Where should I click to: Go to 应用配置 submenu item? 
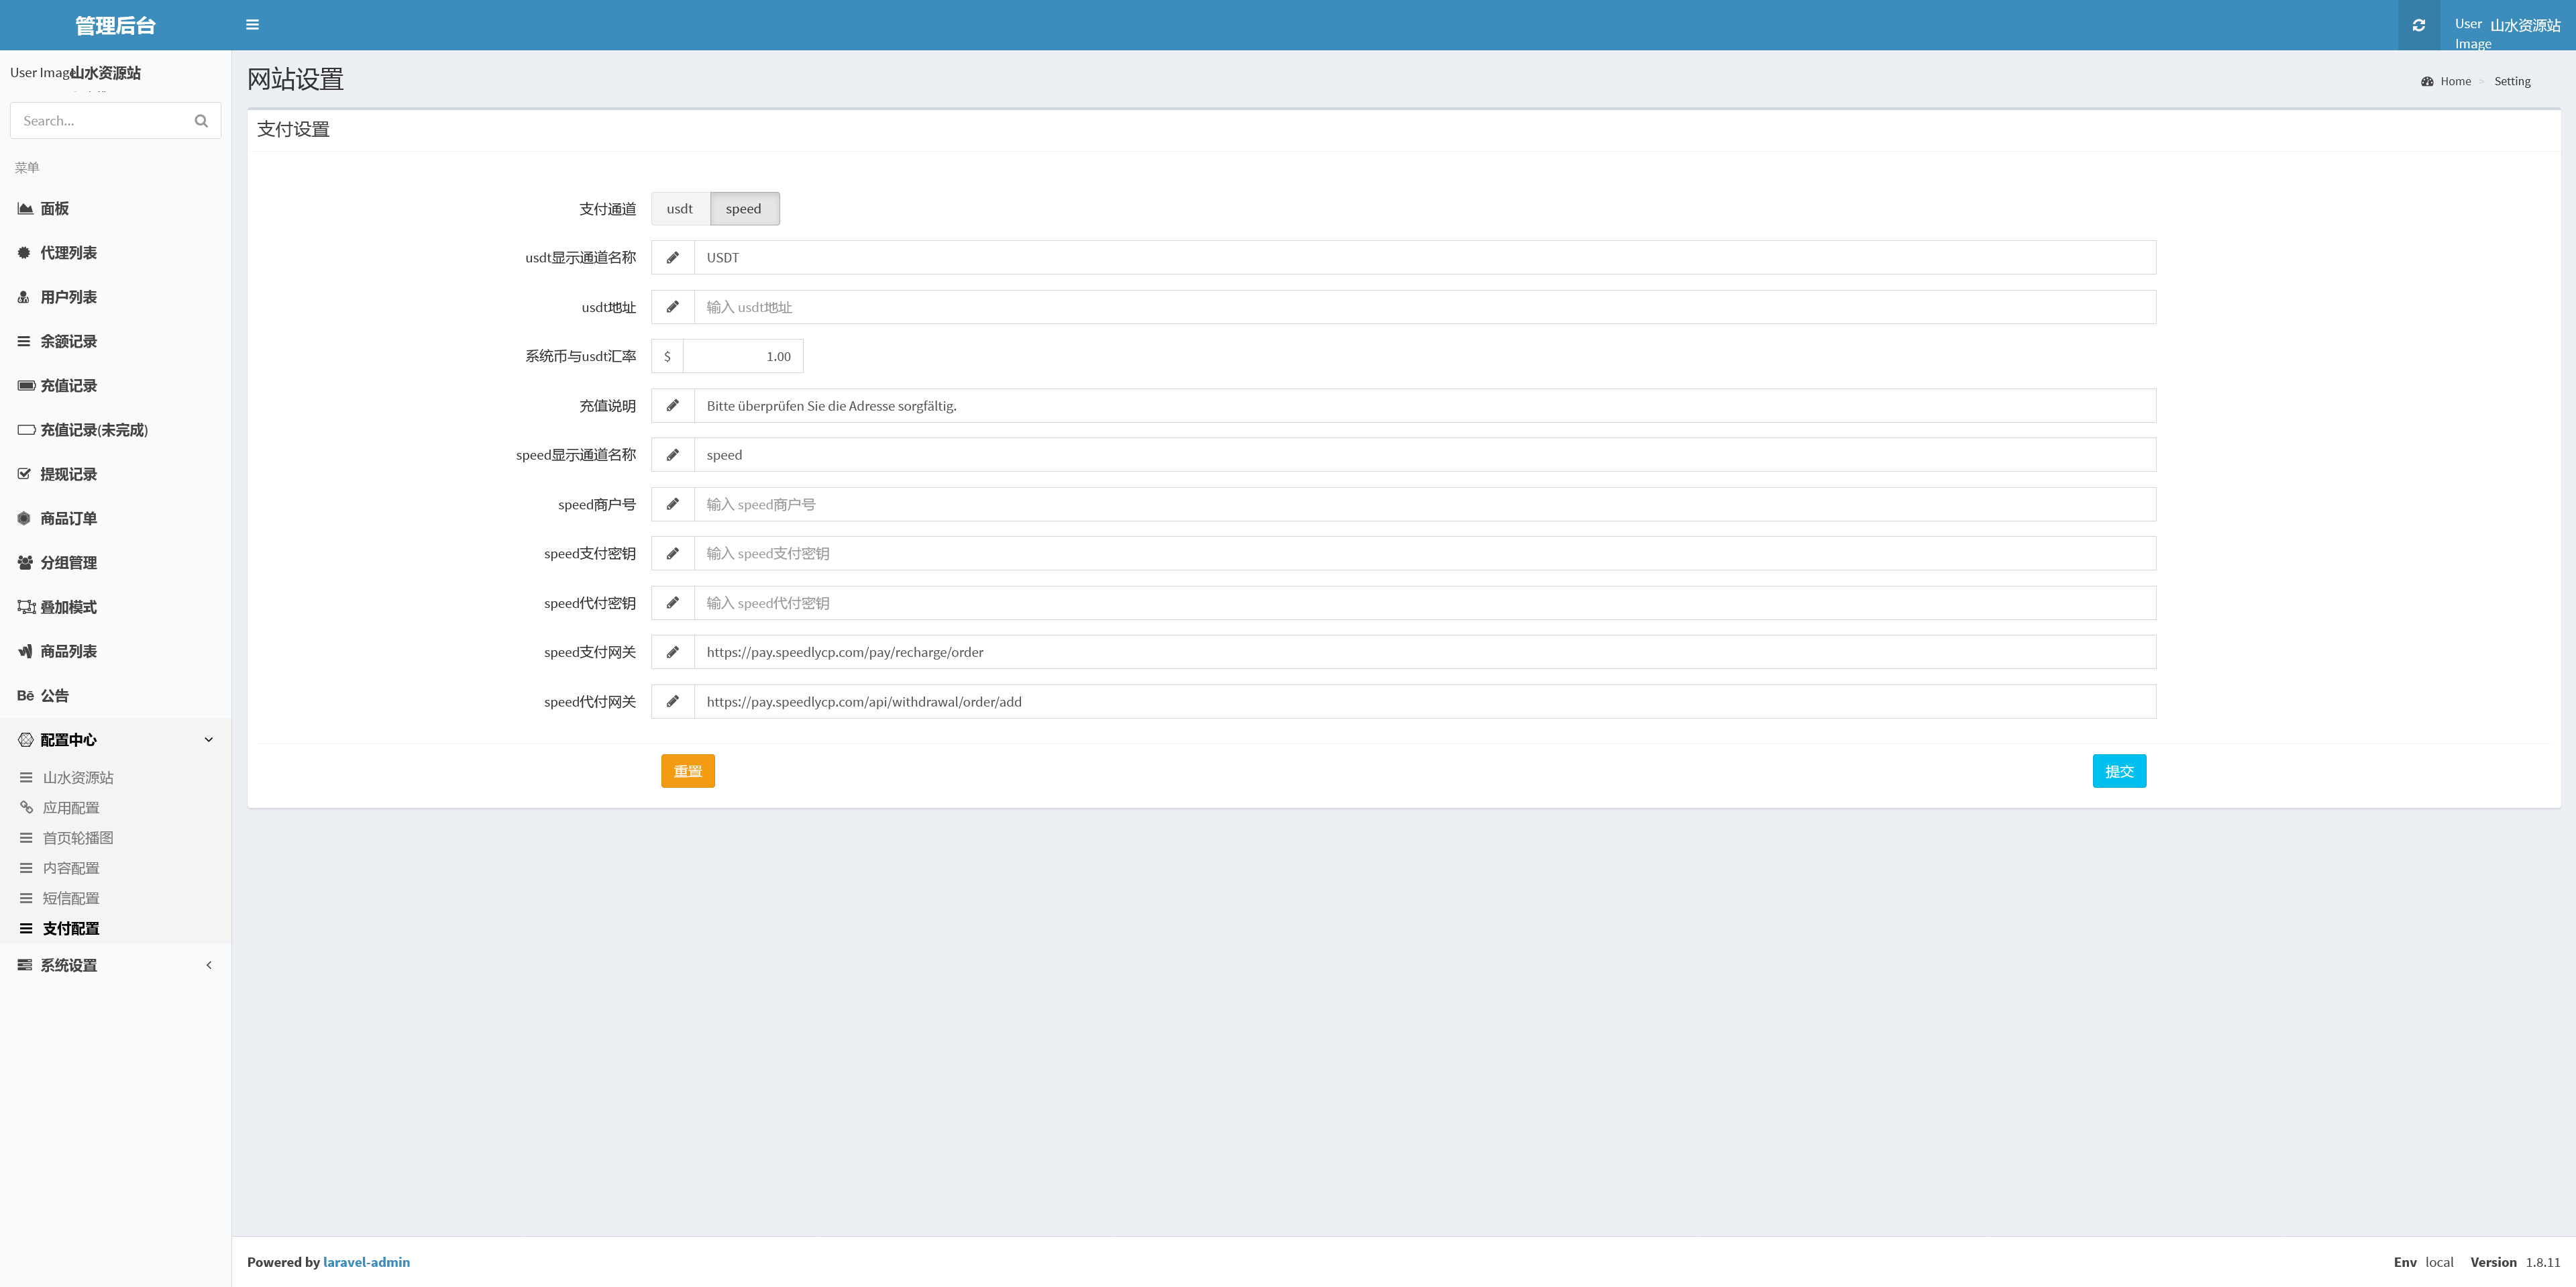70,808
